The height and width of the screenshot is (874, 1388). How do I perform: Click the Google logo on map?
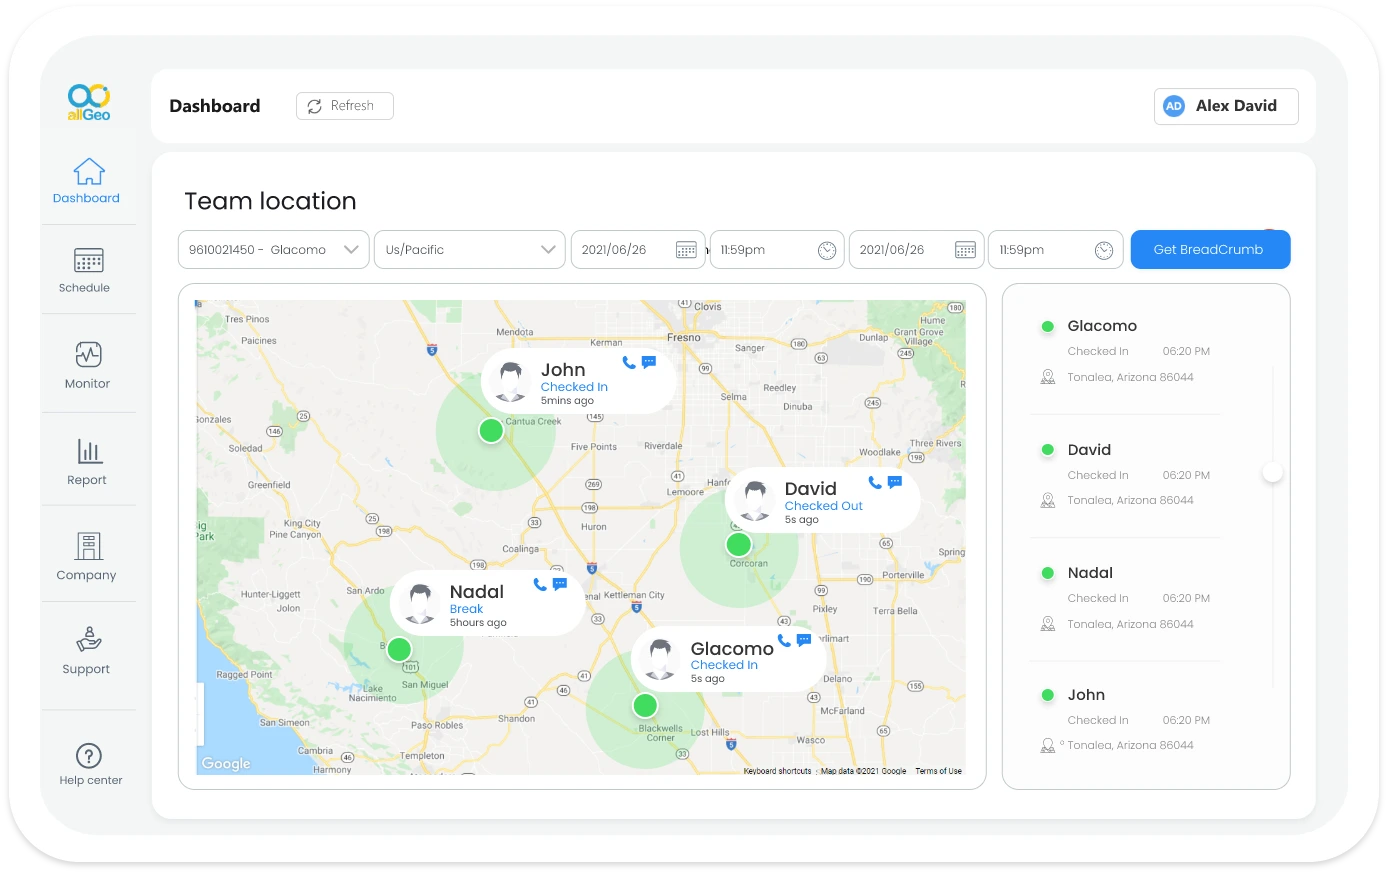point(226,764)
